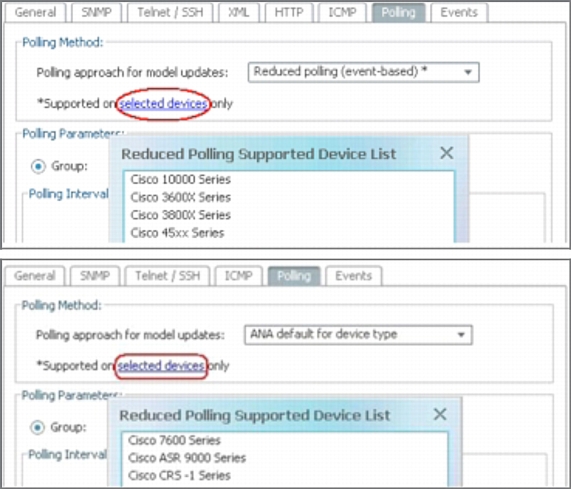Open the Telnet / SSH tab in lower panel

coord(167,276)
